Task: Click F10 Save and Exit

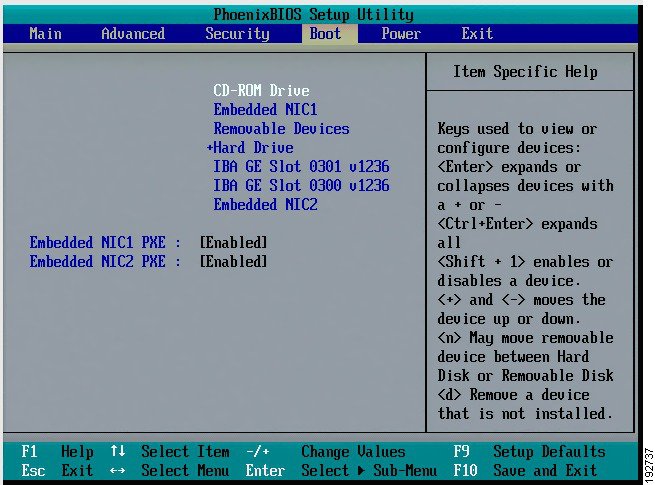Action: 526,471
